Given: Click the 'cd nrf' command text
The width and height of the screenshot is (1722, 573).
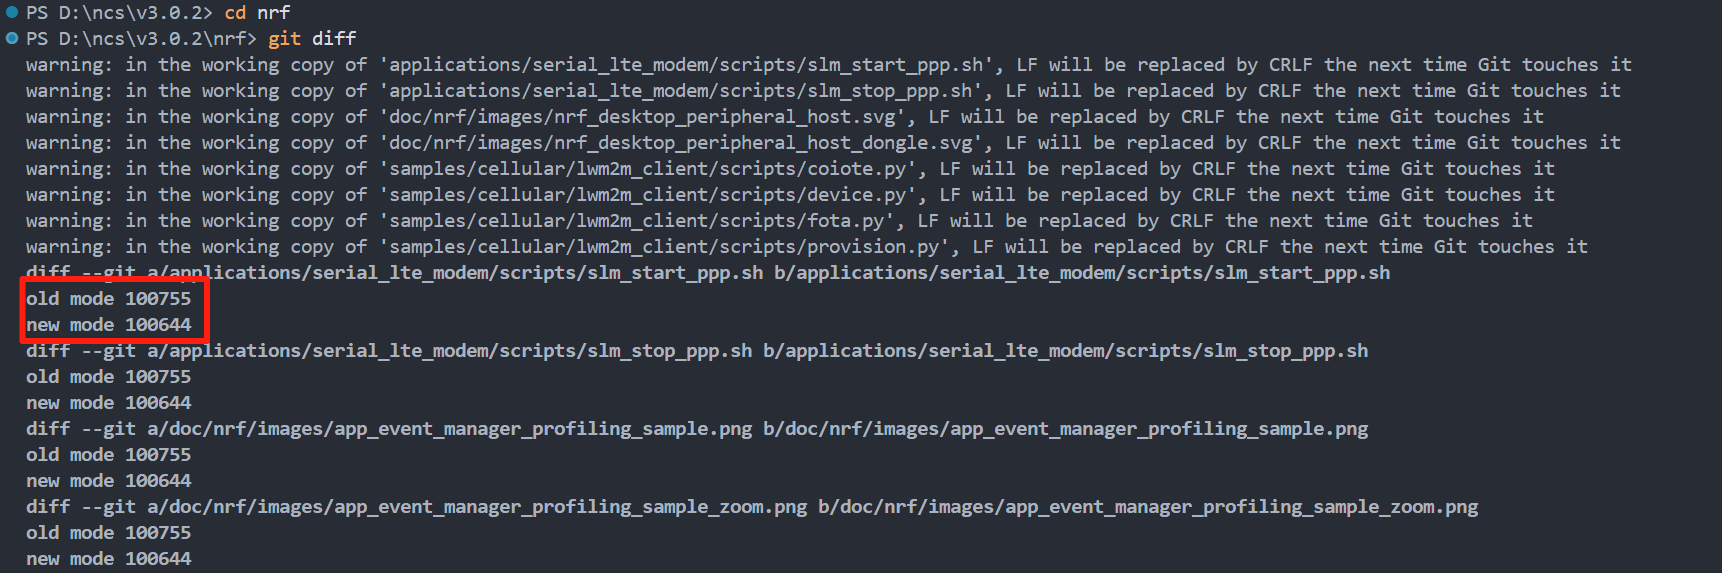Looking at the screenshot, I should coord(257,13).
